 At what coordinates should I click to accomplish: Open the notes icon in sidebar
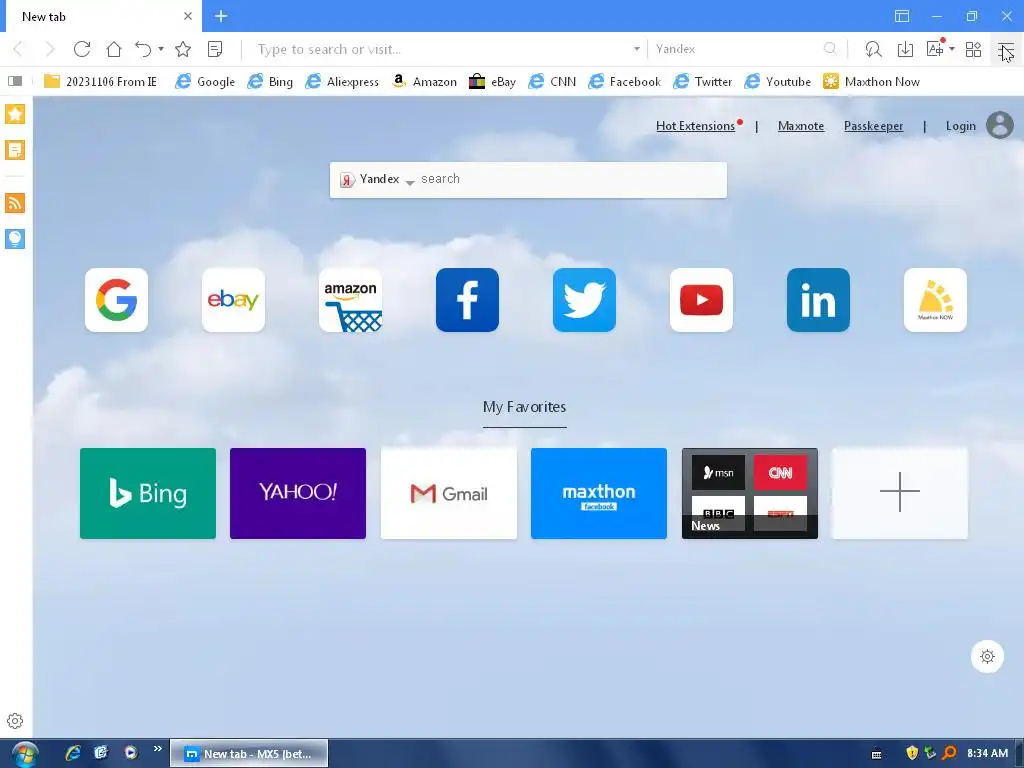click(x=15, y=150)
